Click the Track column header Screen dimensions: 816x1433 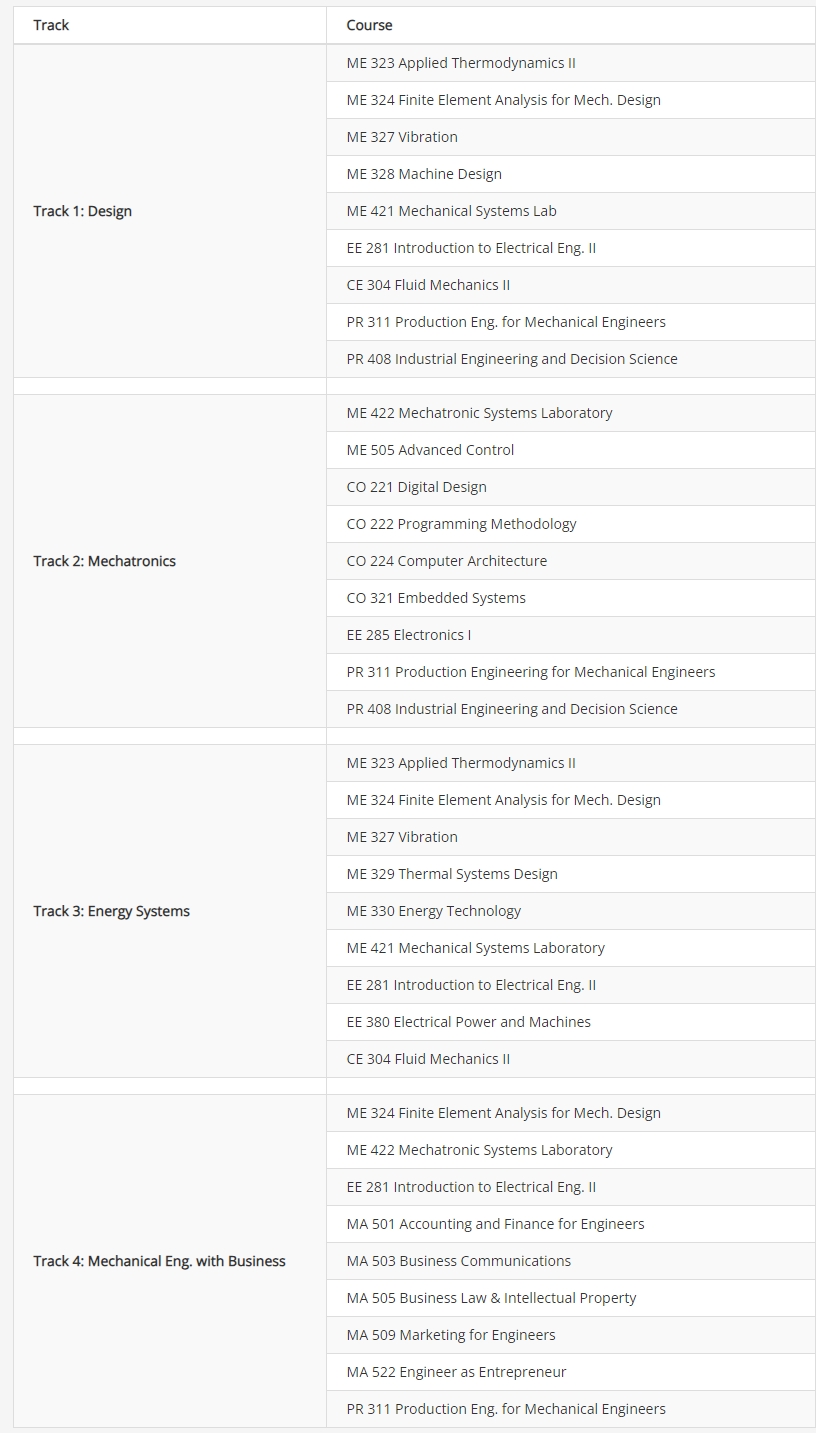coord(51,25)
